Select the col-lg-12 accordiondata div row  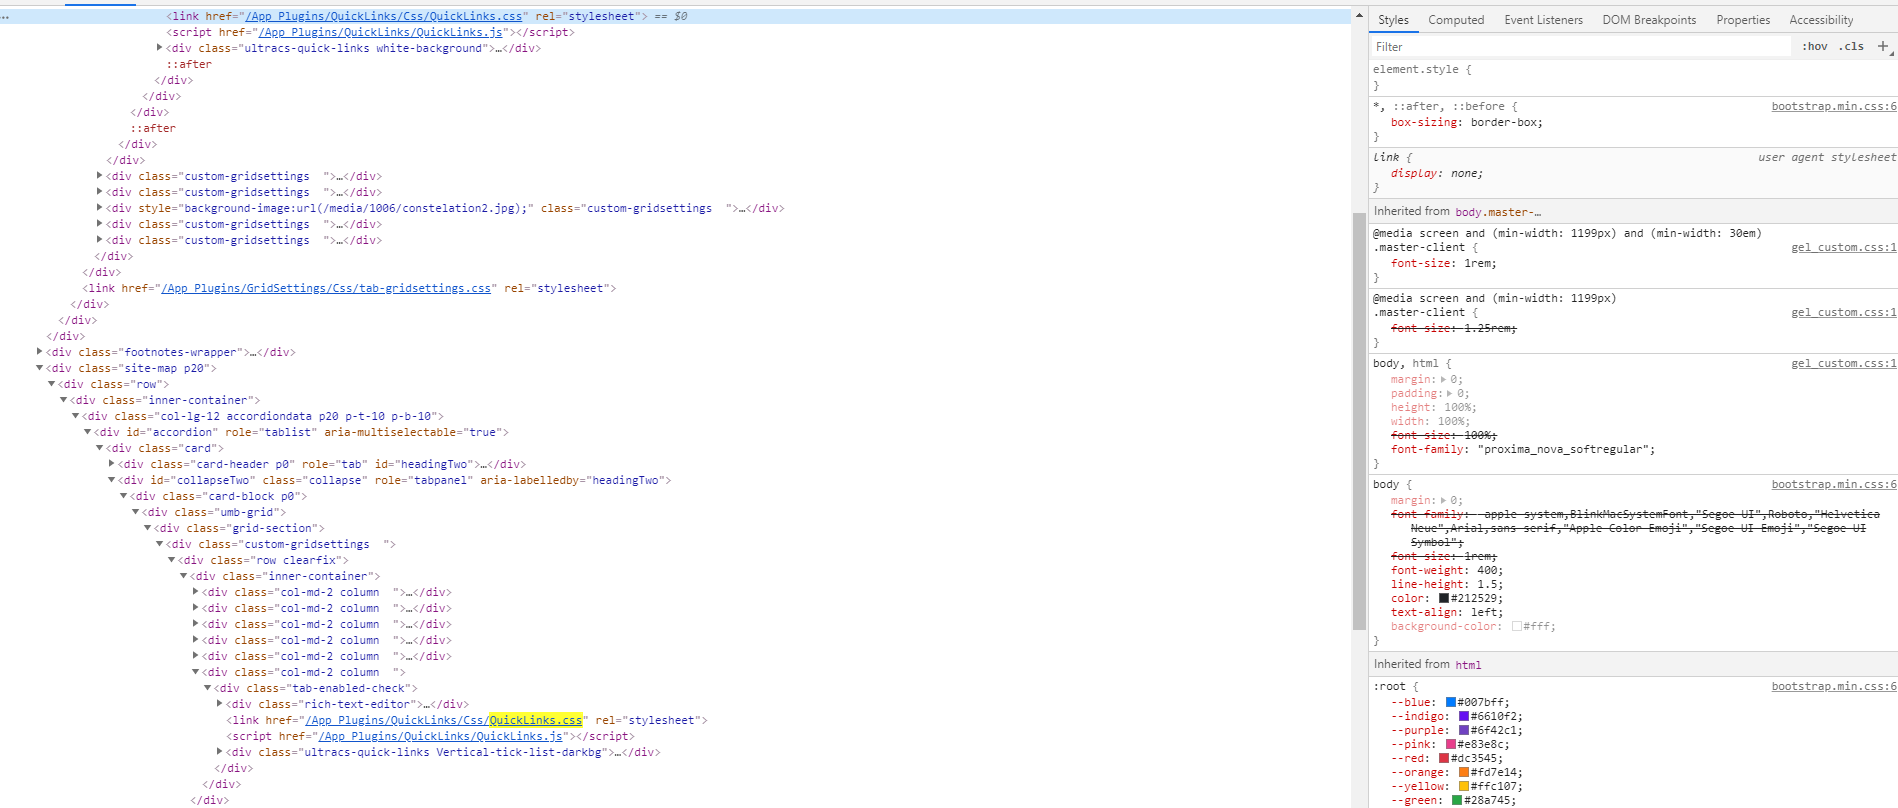click(x=264, y=416)
